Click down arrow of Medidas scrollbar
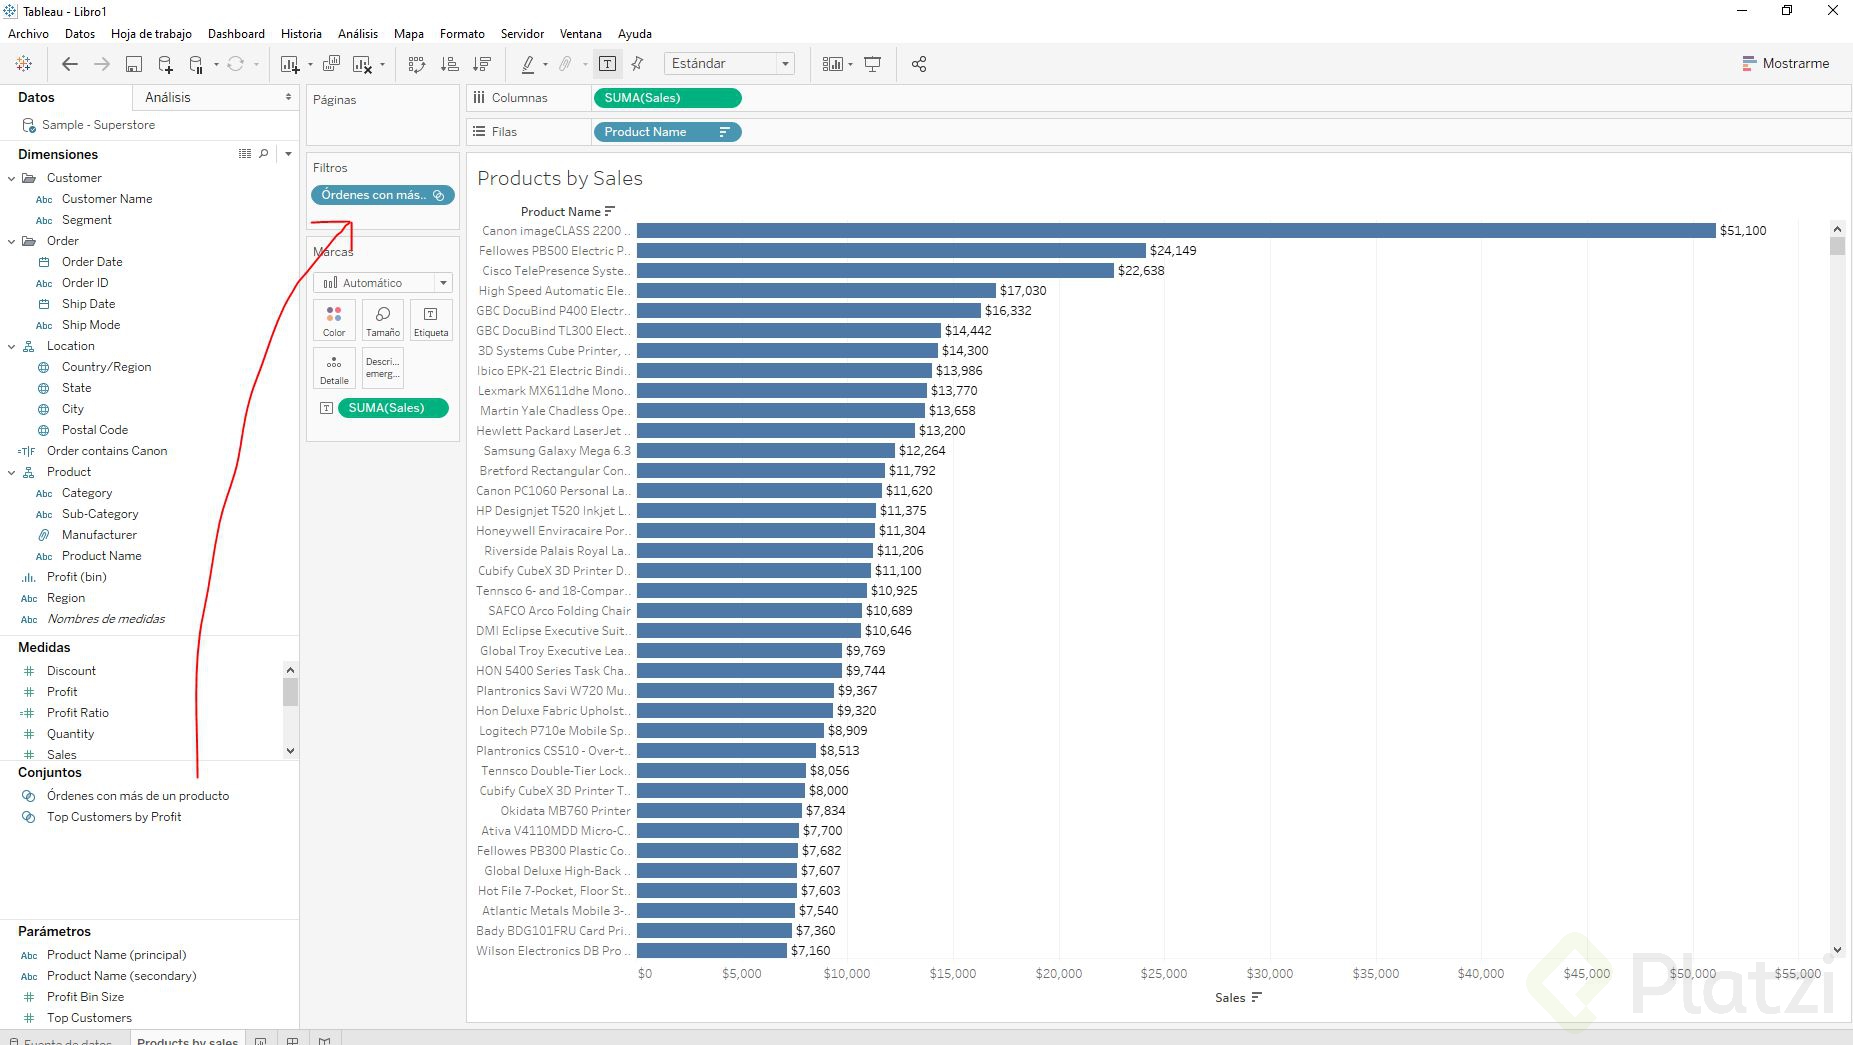1853x1045 pixels. (290, 750)
